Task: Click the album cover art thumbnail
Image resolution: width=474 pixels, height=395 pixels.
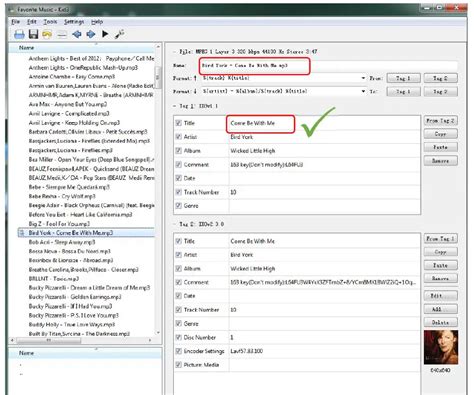Action: tap(441, 347)
